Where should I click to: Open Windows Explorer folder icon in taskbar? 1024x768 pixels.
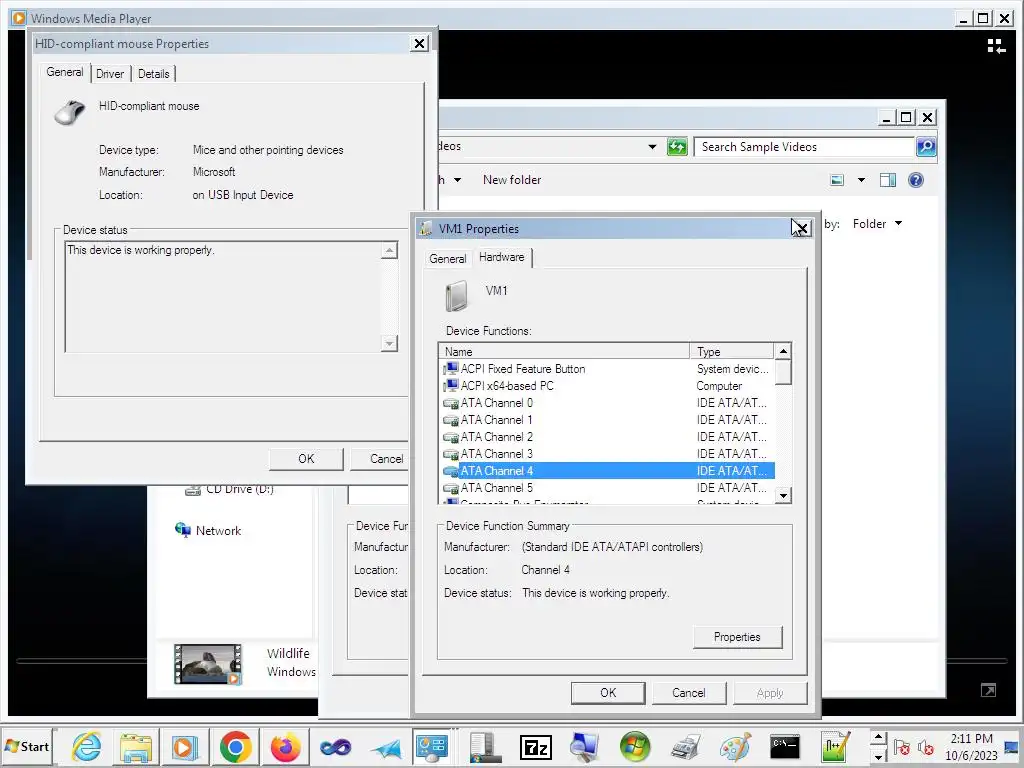pyautogui.click(x=136, y=746)
